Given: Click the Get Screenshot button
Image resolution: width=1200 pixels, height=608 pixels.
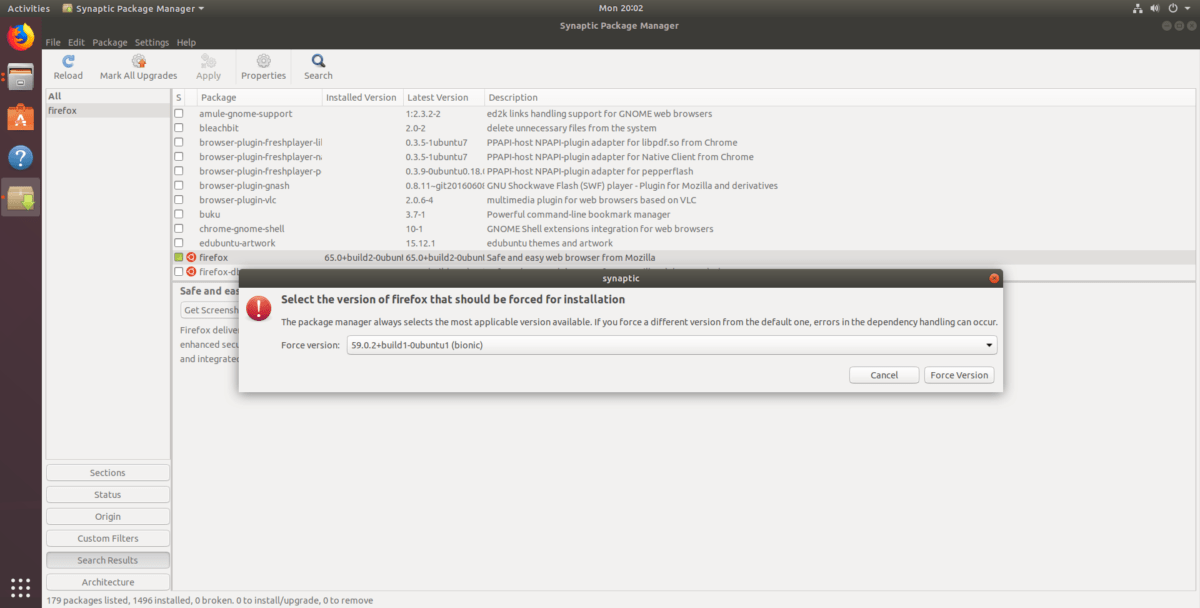Looking at the screenshot, I should point(209,310).
